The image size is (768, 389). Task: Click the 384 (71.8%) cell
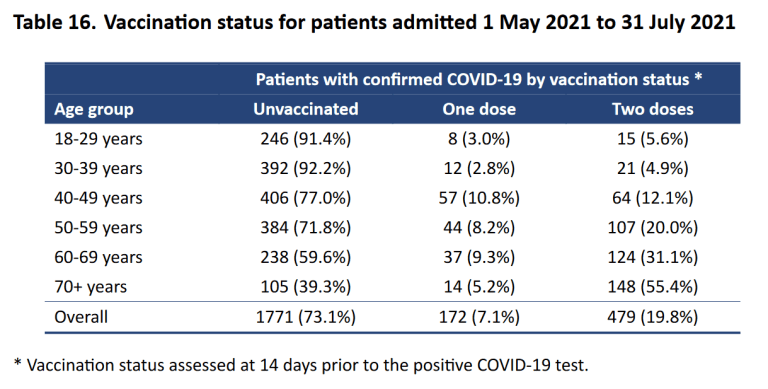tap(306, 228)
